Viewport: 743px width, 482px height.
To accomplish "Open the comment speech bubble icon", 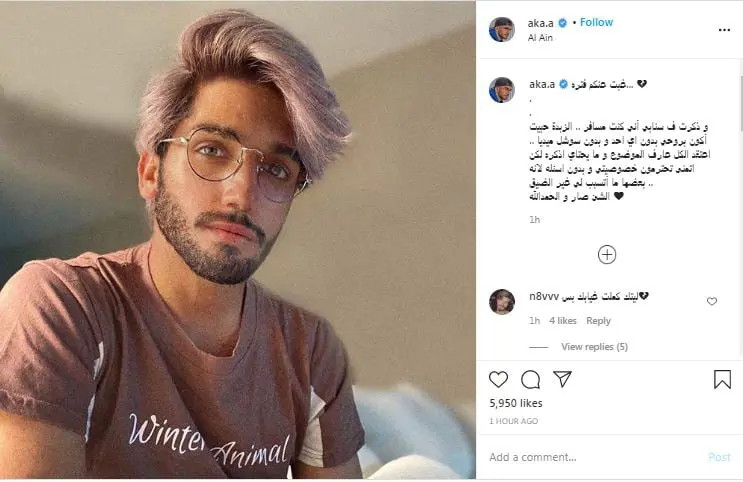I will 530,379.
